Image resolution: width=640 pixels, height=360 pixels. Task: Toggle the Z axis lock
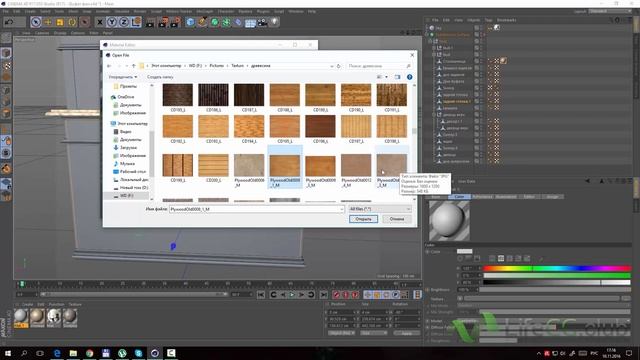pyautogui.click(x=123, y=22)
